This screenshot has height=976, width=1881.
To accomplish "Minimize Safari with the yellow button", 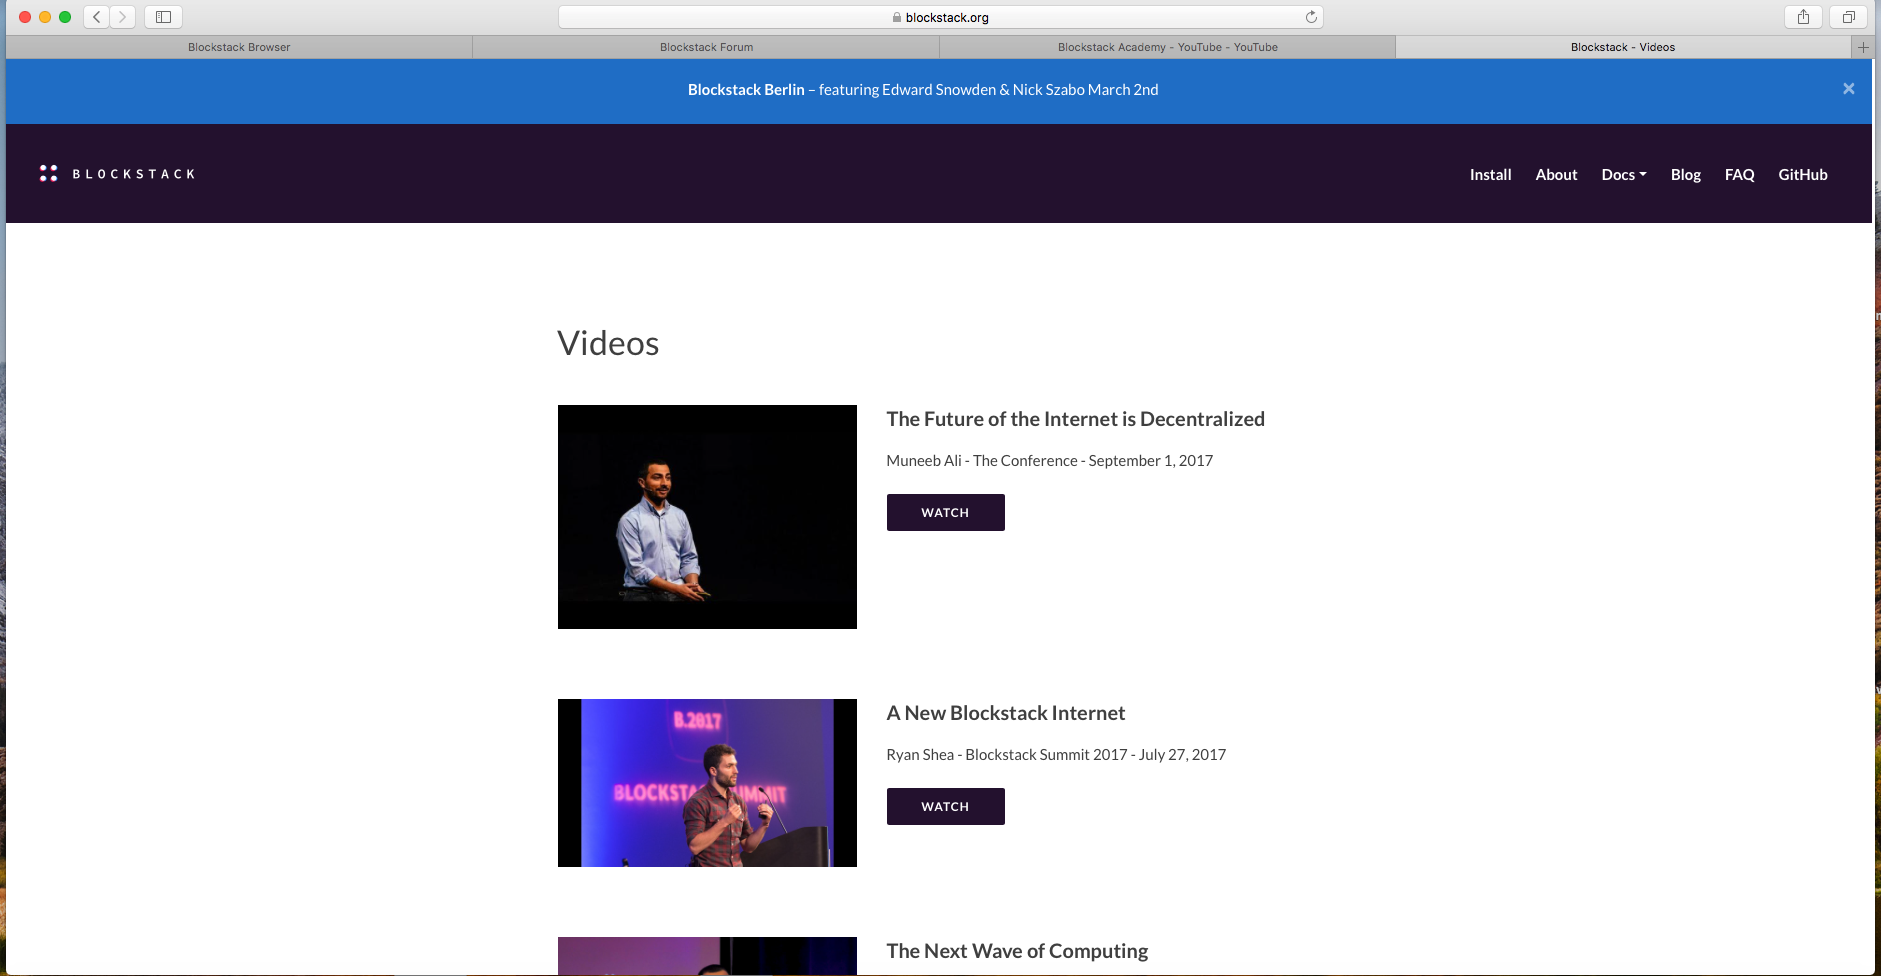I will [x=45, y=17].
